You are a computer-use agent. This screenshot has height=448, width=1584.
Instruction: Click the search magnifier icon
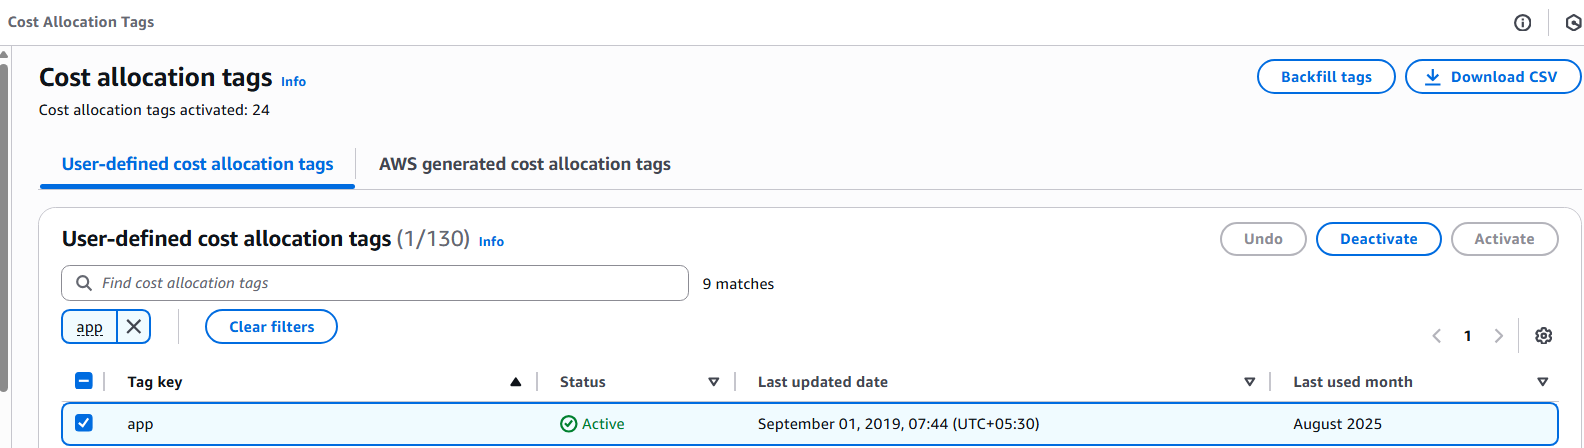pos(84,283)
